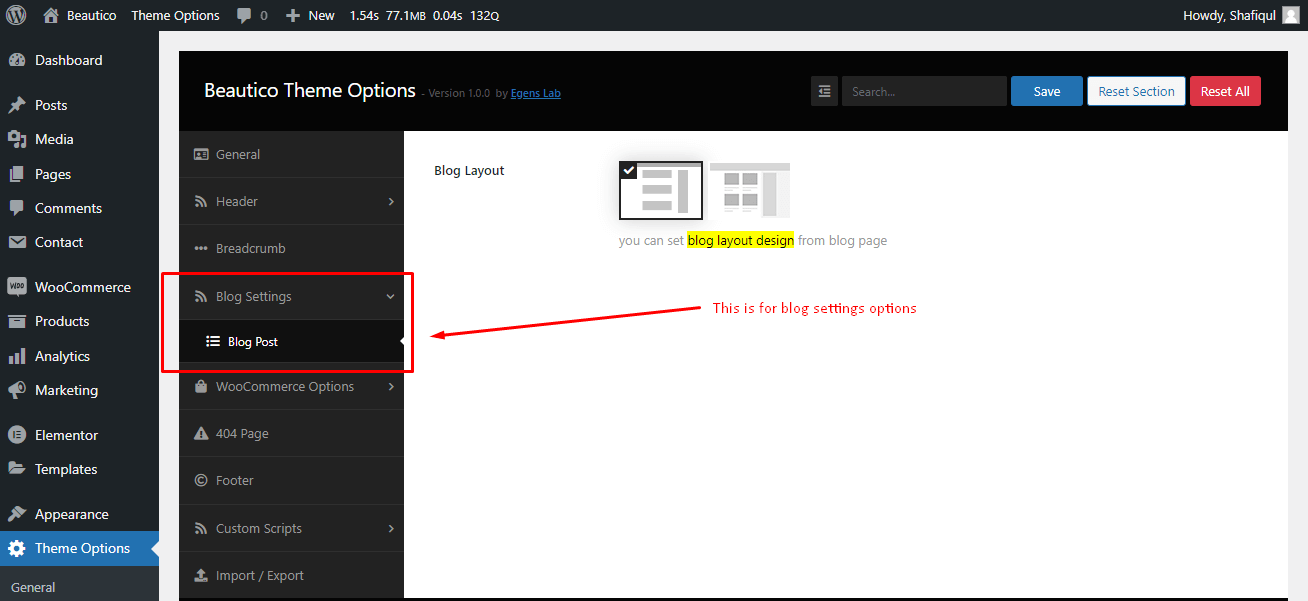This screenshot has width=1308, height=601.
Task: Open the Import / Export section
Action: click(x=291, y=575)
